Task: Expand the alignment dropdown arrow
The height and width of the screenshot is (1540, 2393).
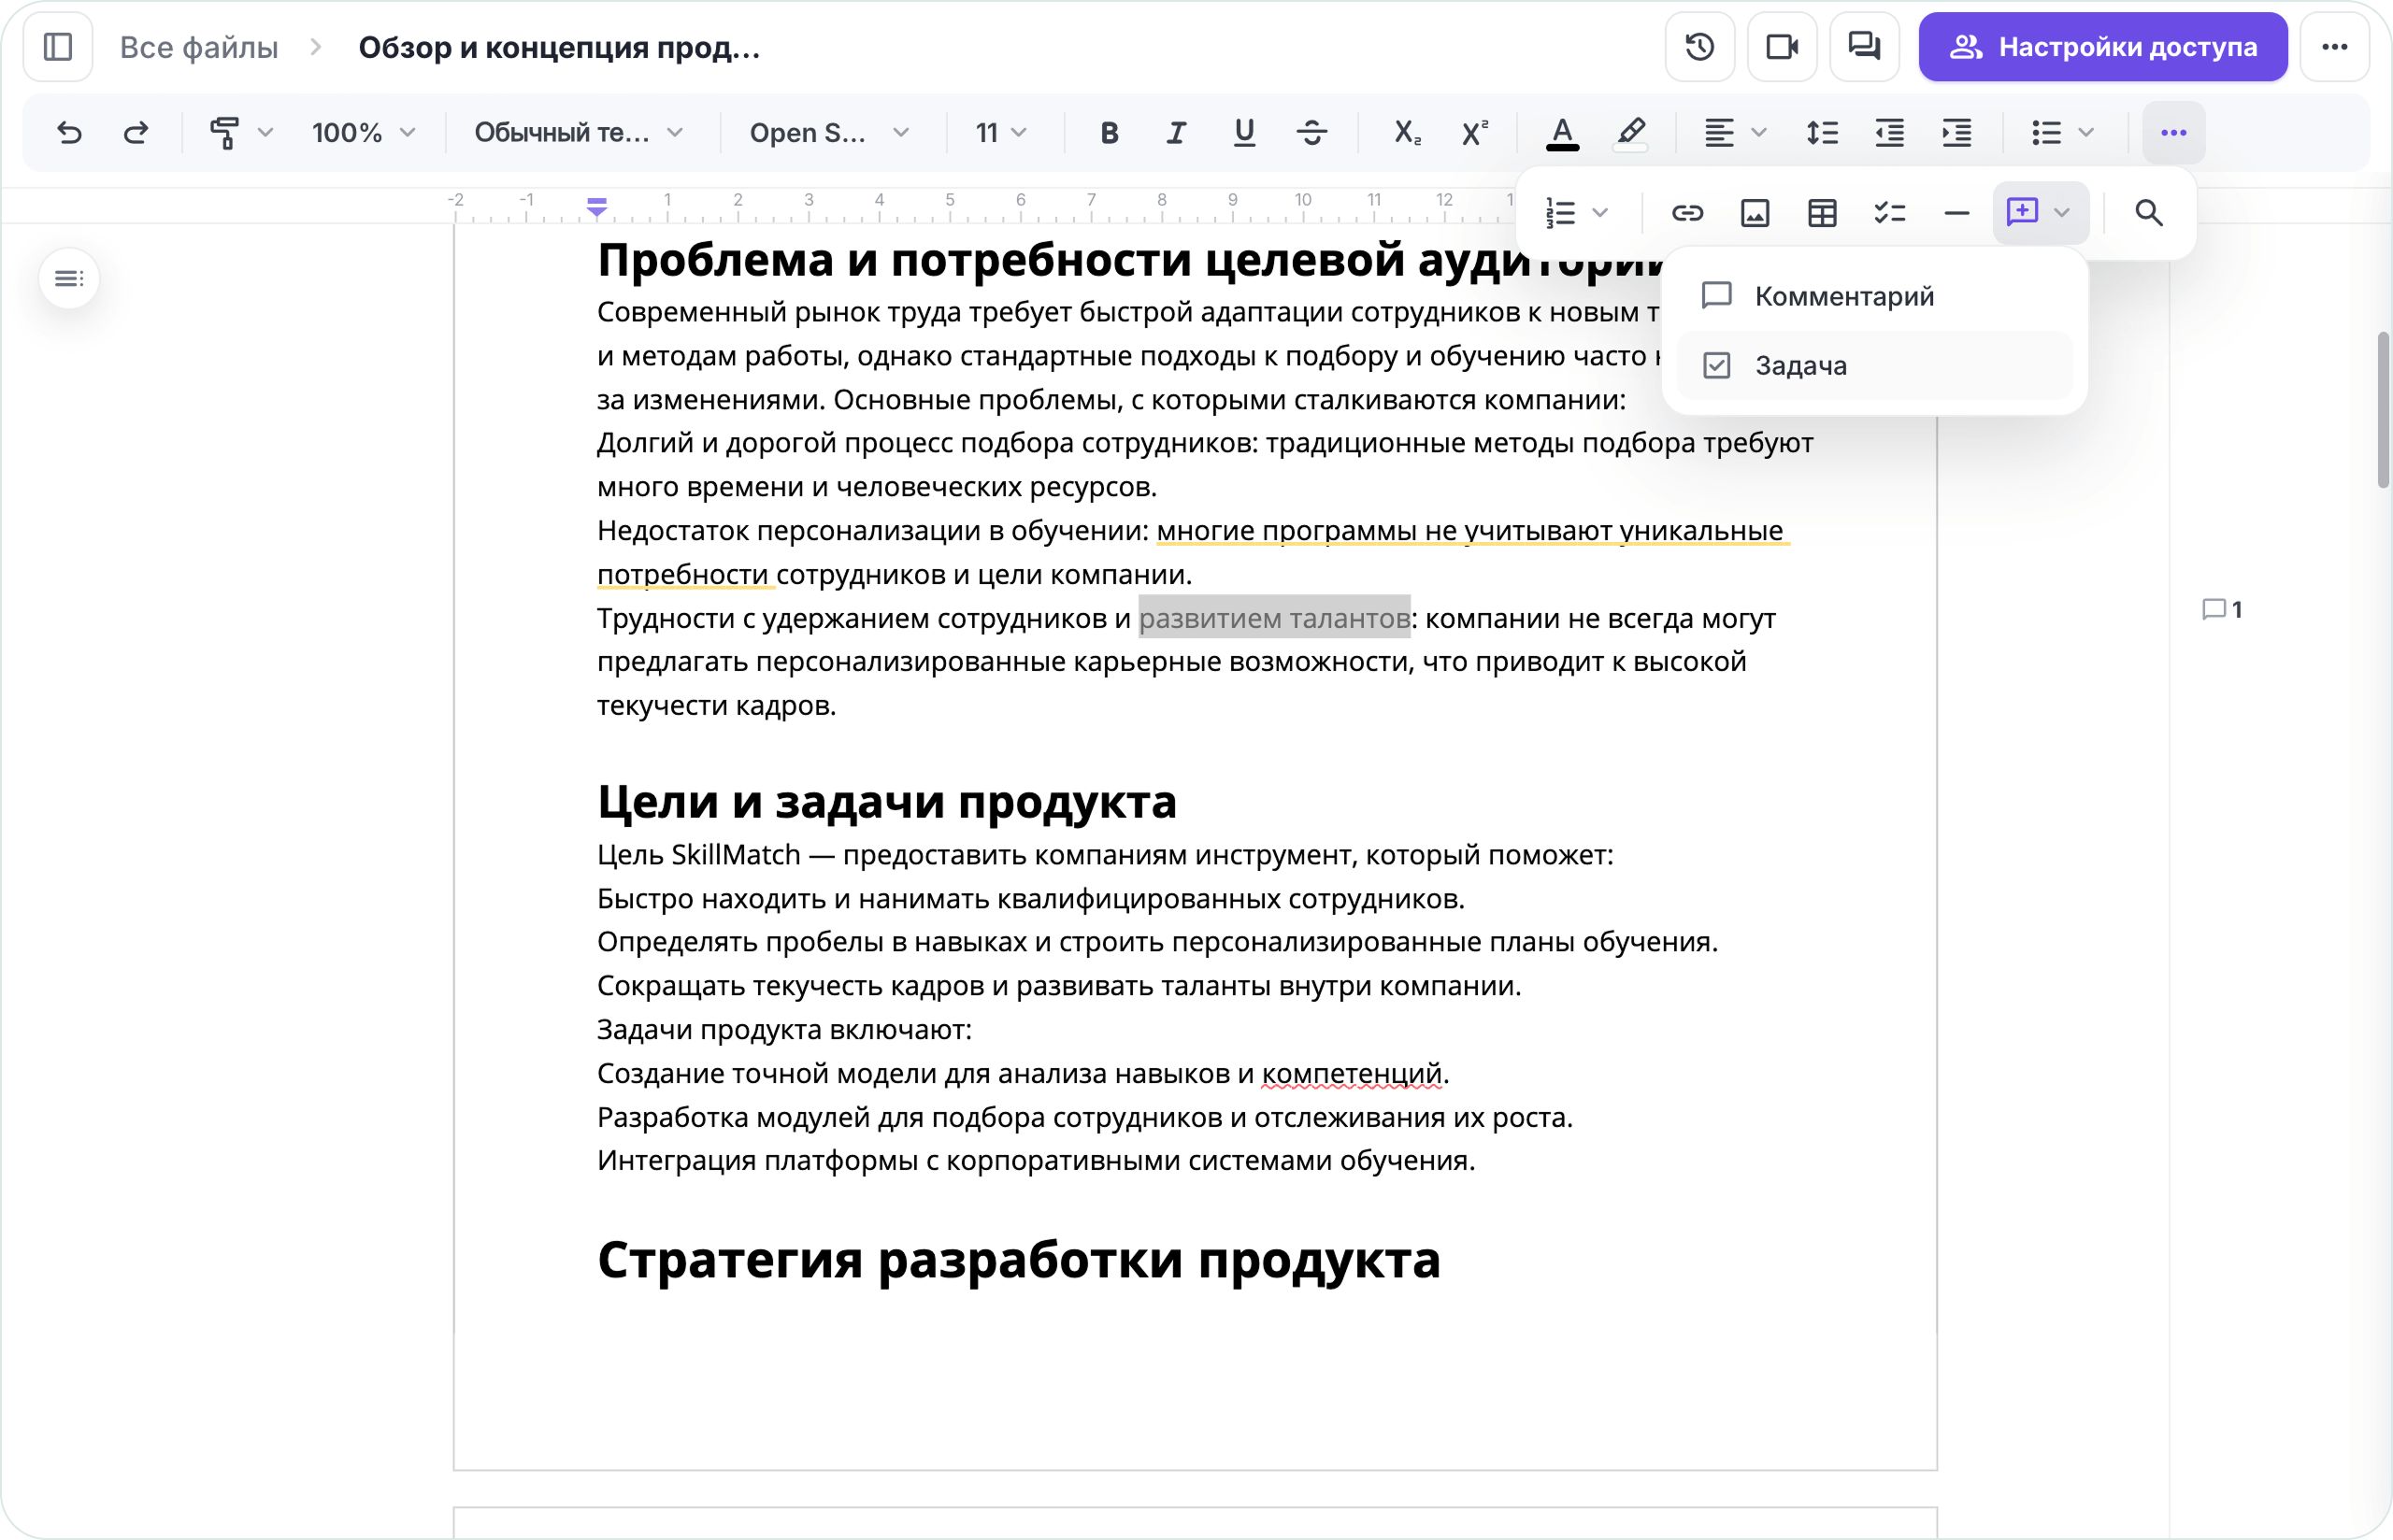Action: click(1759, 132)
